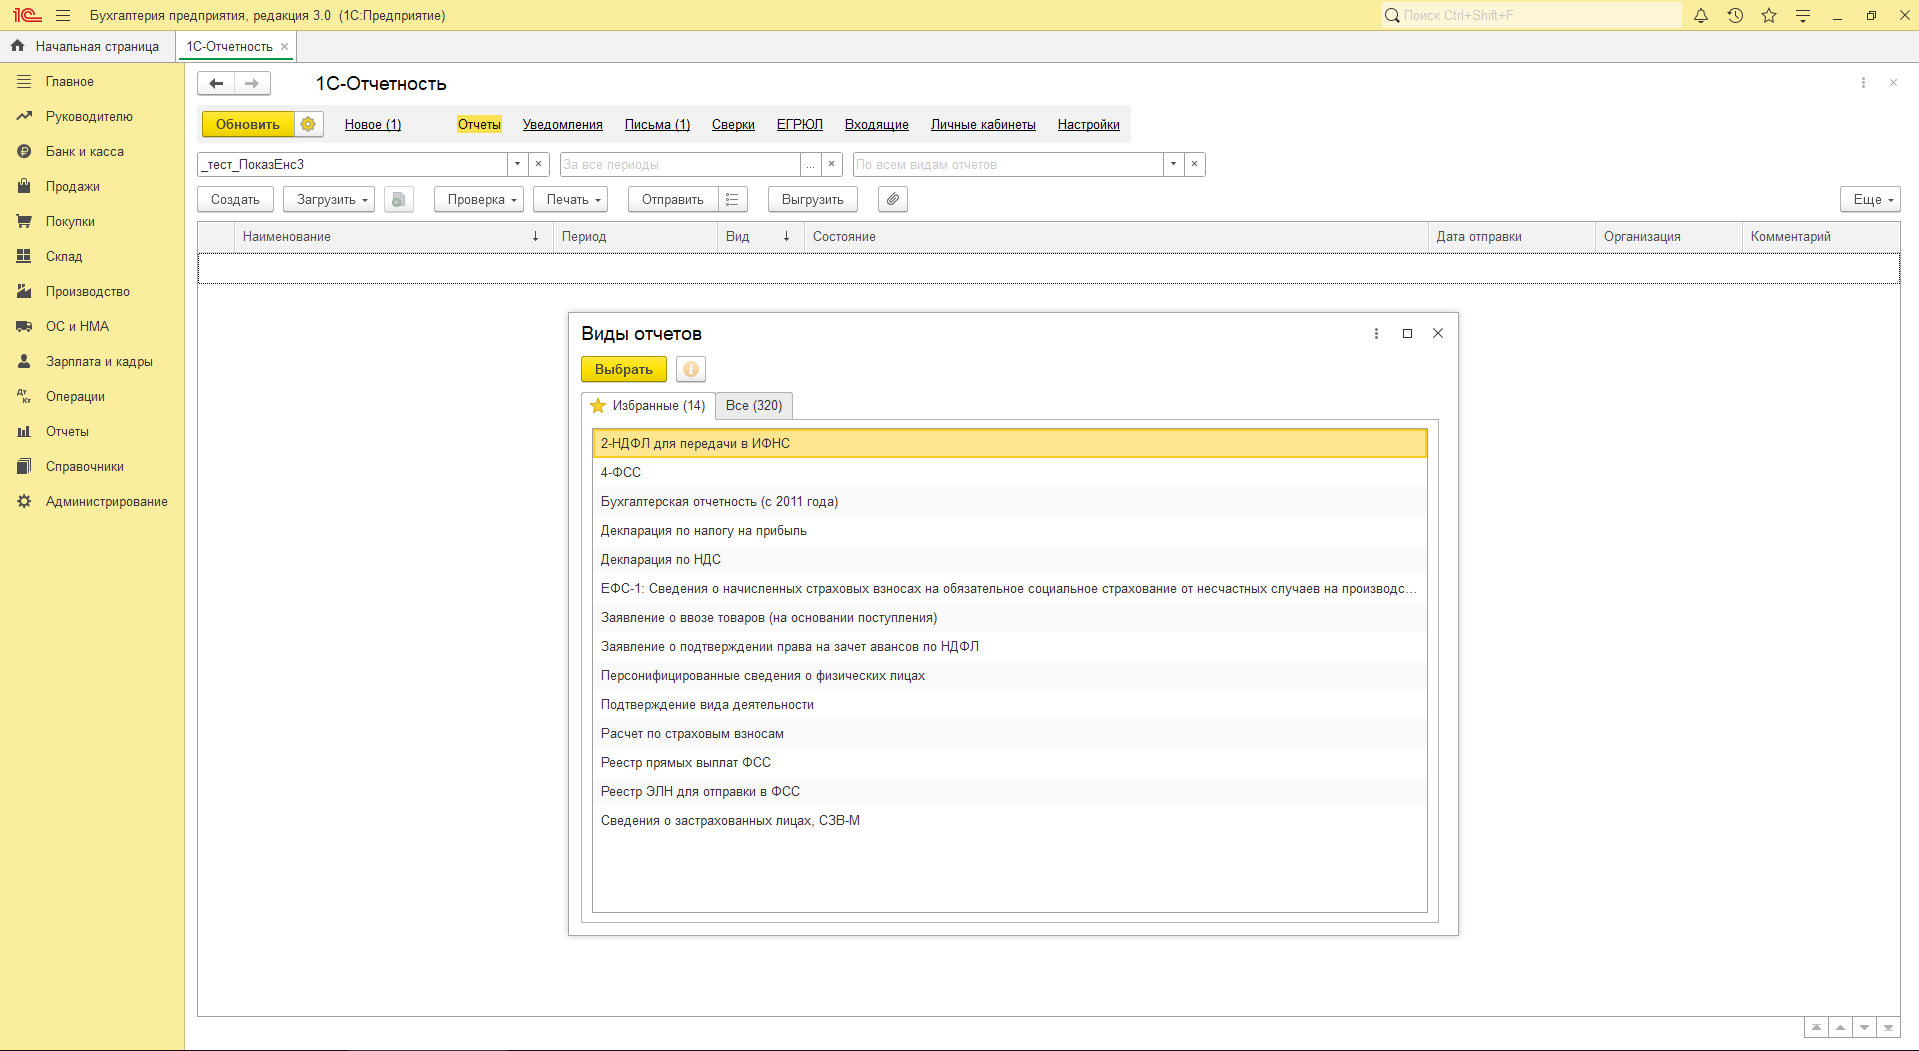Click the paperclip attachment icon
Screen dimensions: 1919x1051
[x=893, y=199]
